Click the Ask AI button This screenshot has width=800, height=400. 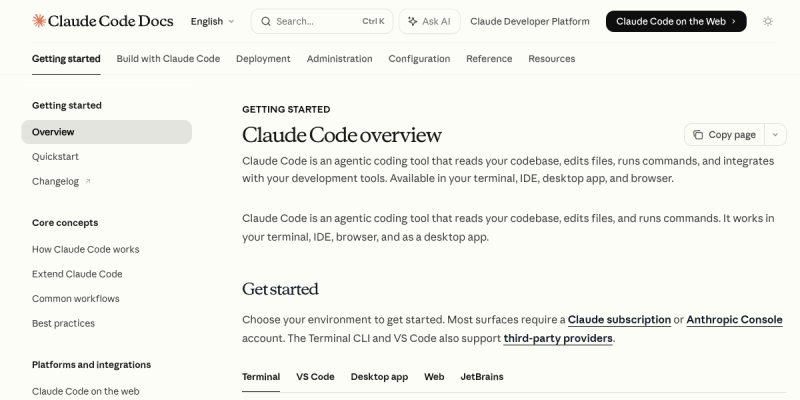pyautogui.click(x=430, y=21)
